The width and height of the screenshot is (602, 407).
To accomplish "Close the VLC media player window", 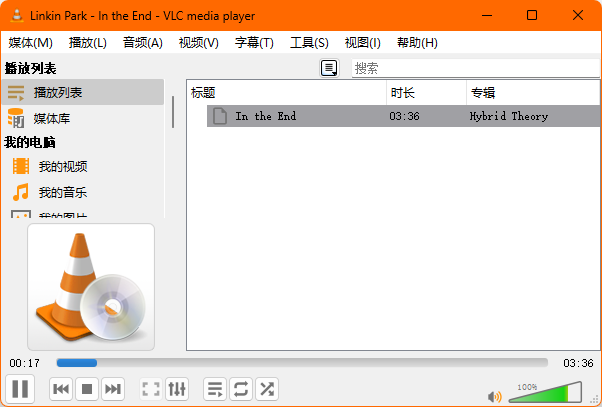I will (x=578, y=15).
